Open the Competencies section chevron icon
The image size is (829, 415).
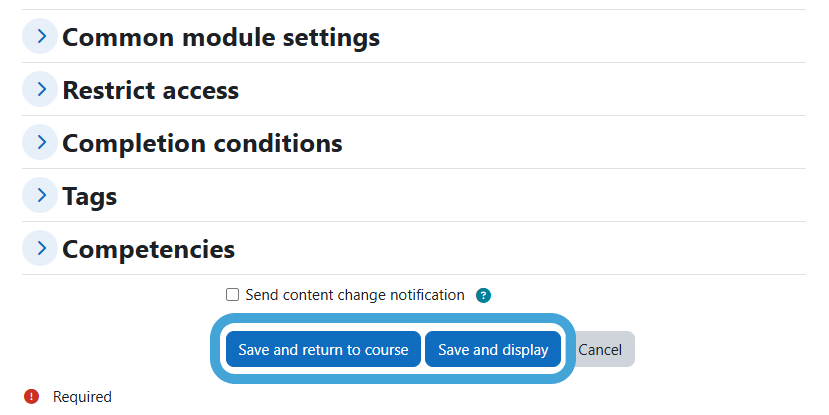coord(40,248)
